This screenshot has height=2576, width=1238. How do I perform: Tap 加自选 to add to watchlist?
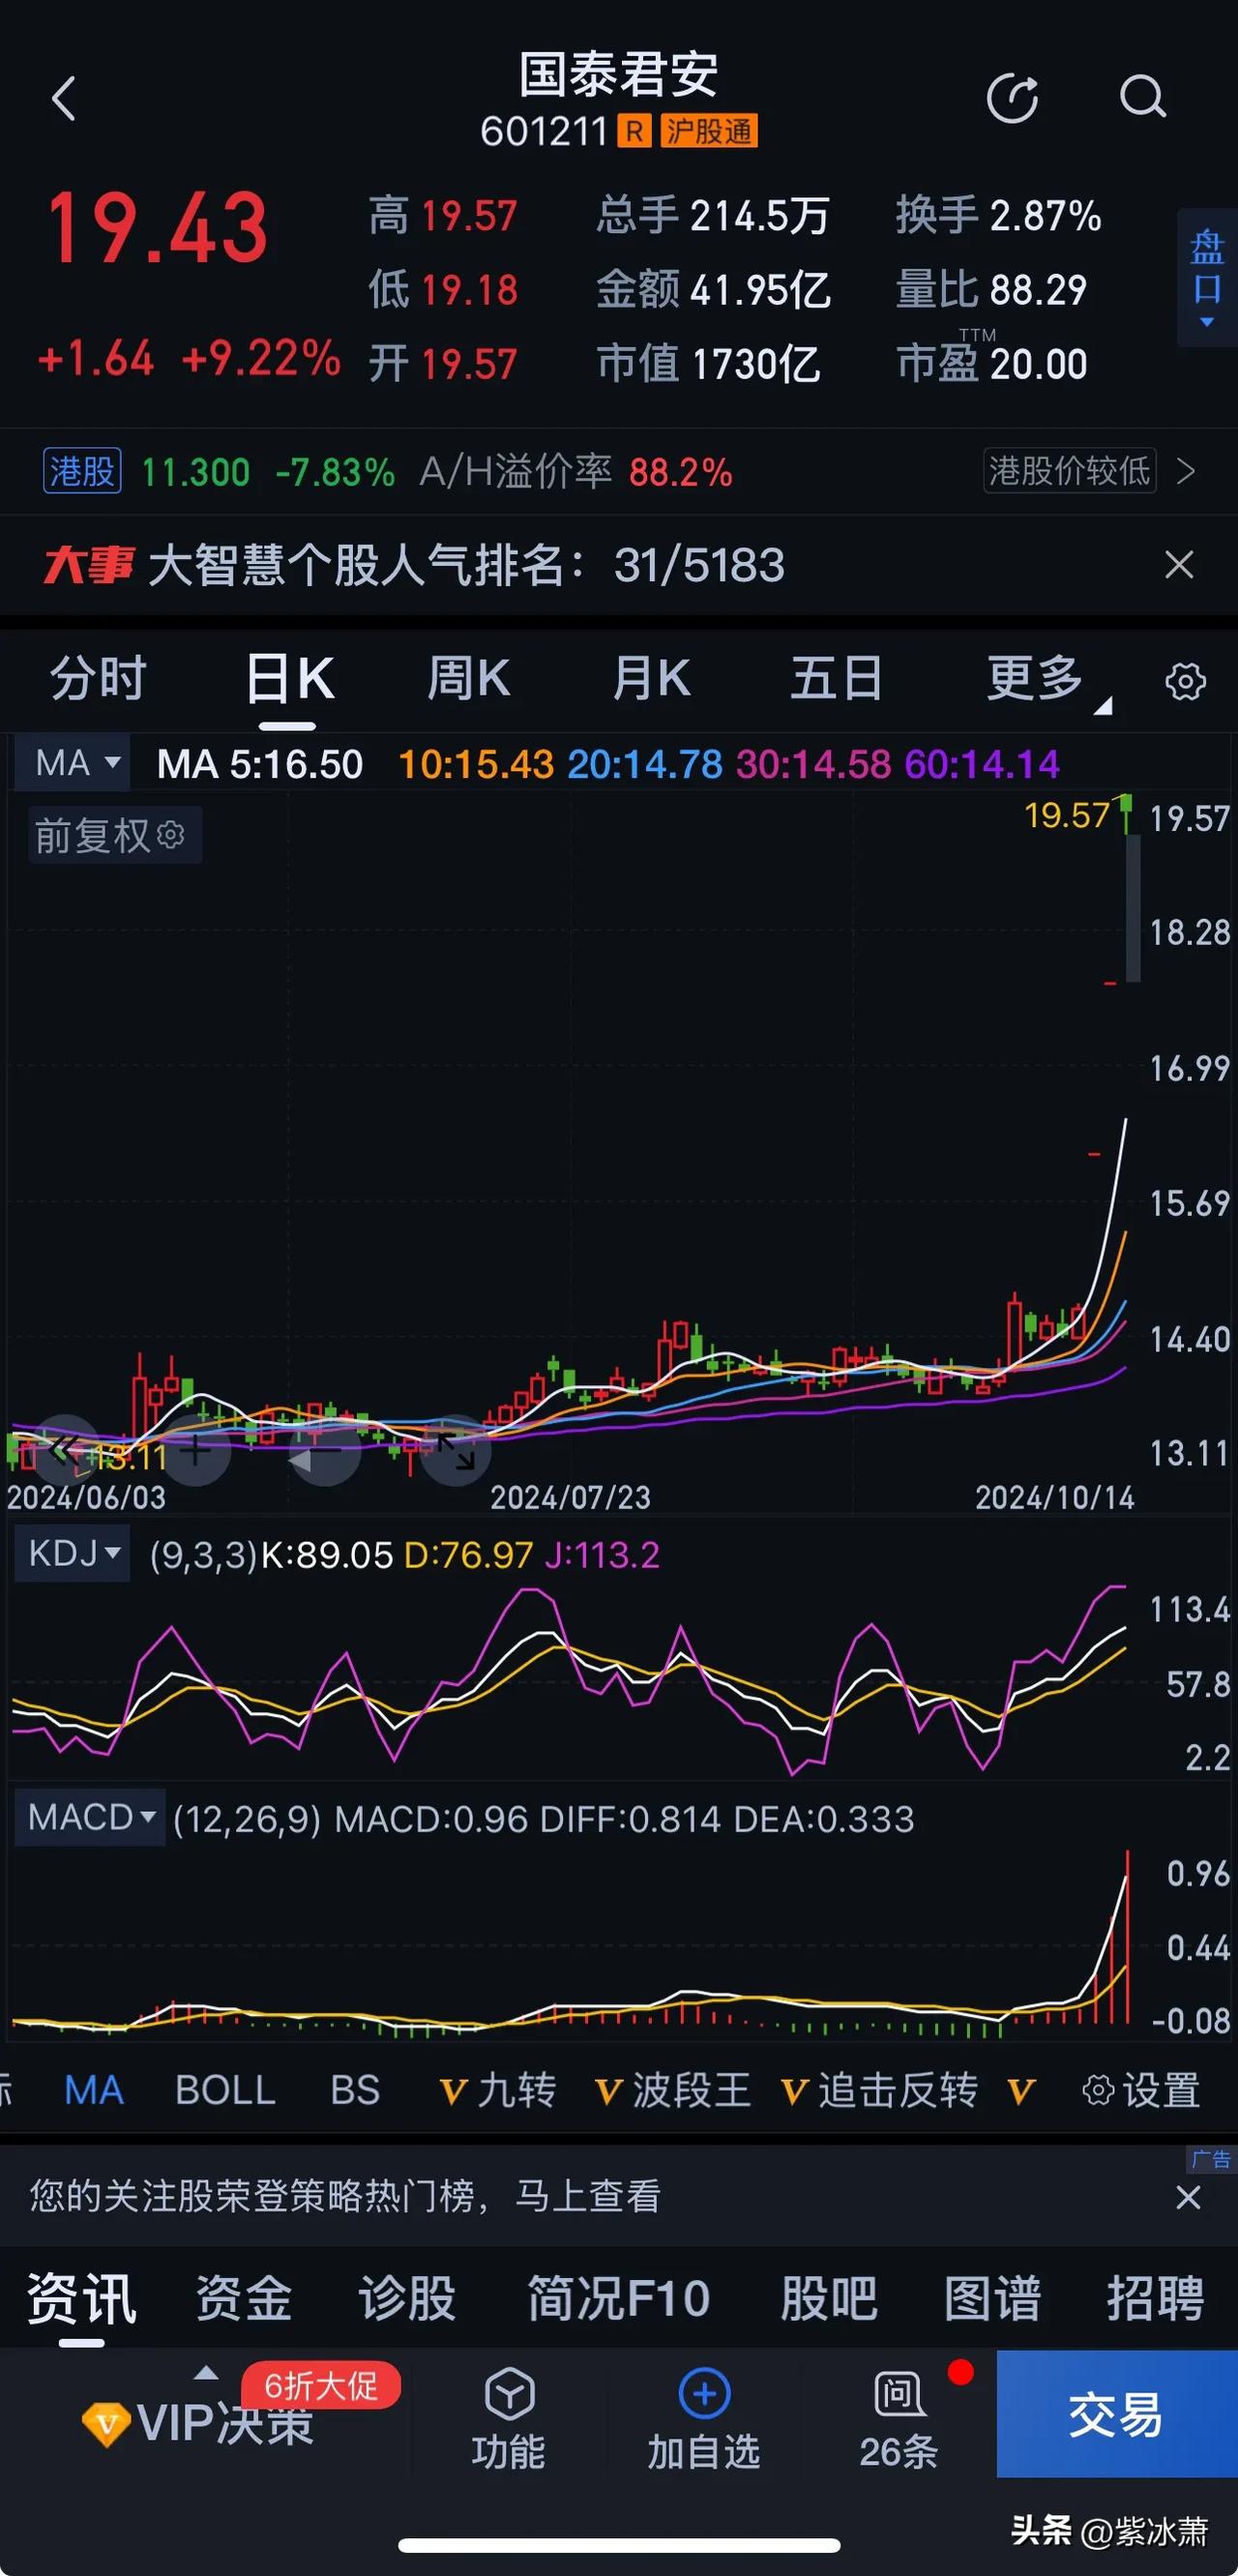(x=704, y=2417)
